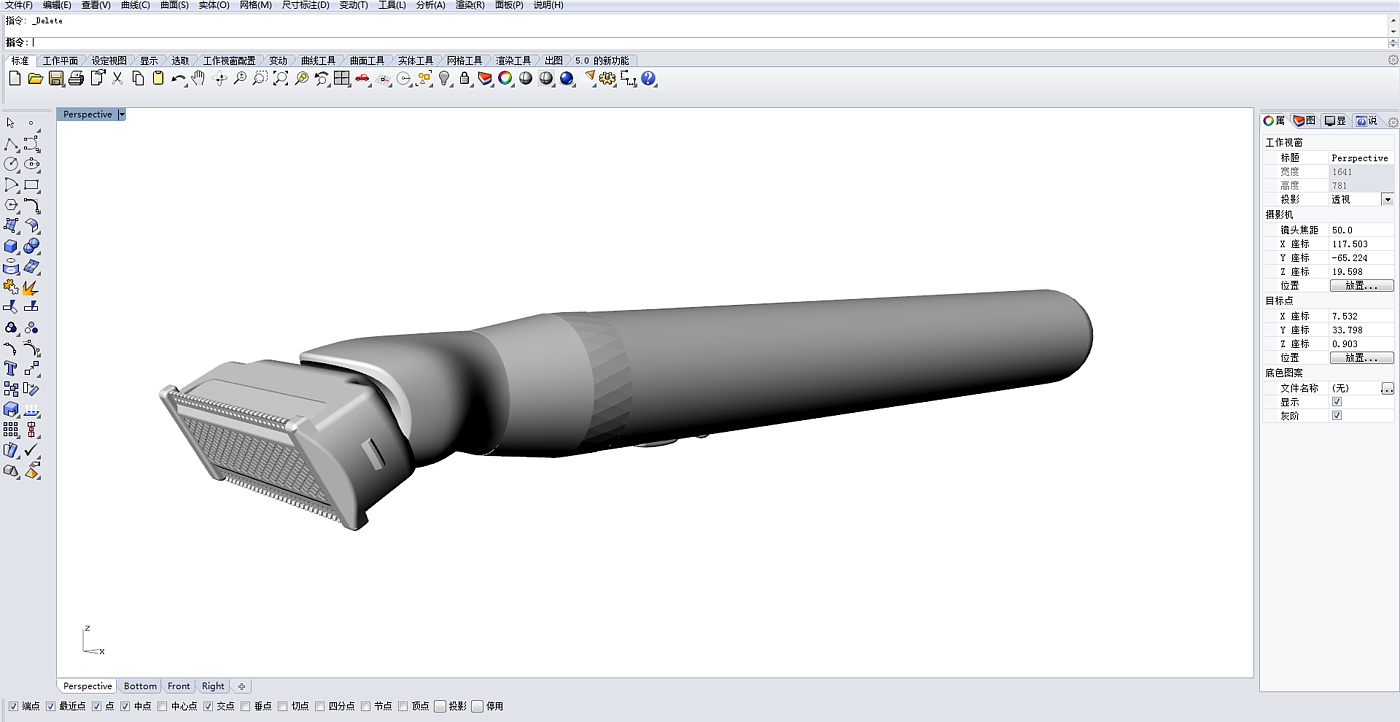Click 放置... button under 摄影机
This screenshot has width=1400, height=722.
click(1361, 285)
